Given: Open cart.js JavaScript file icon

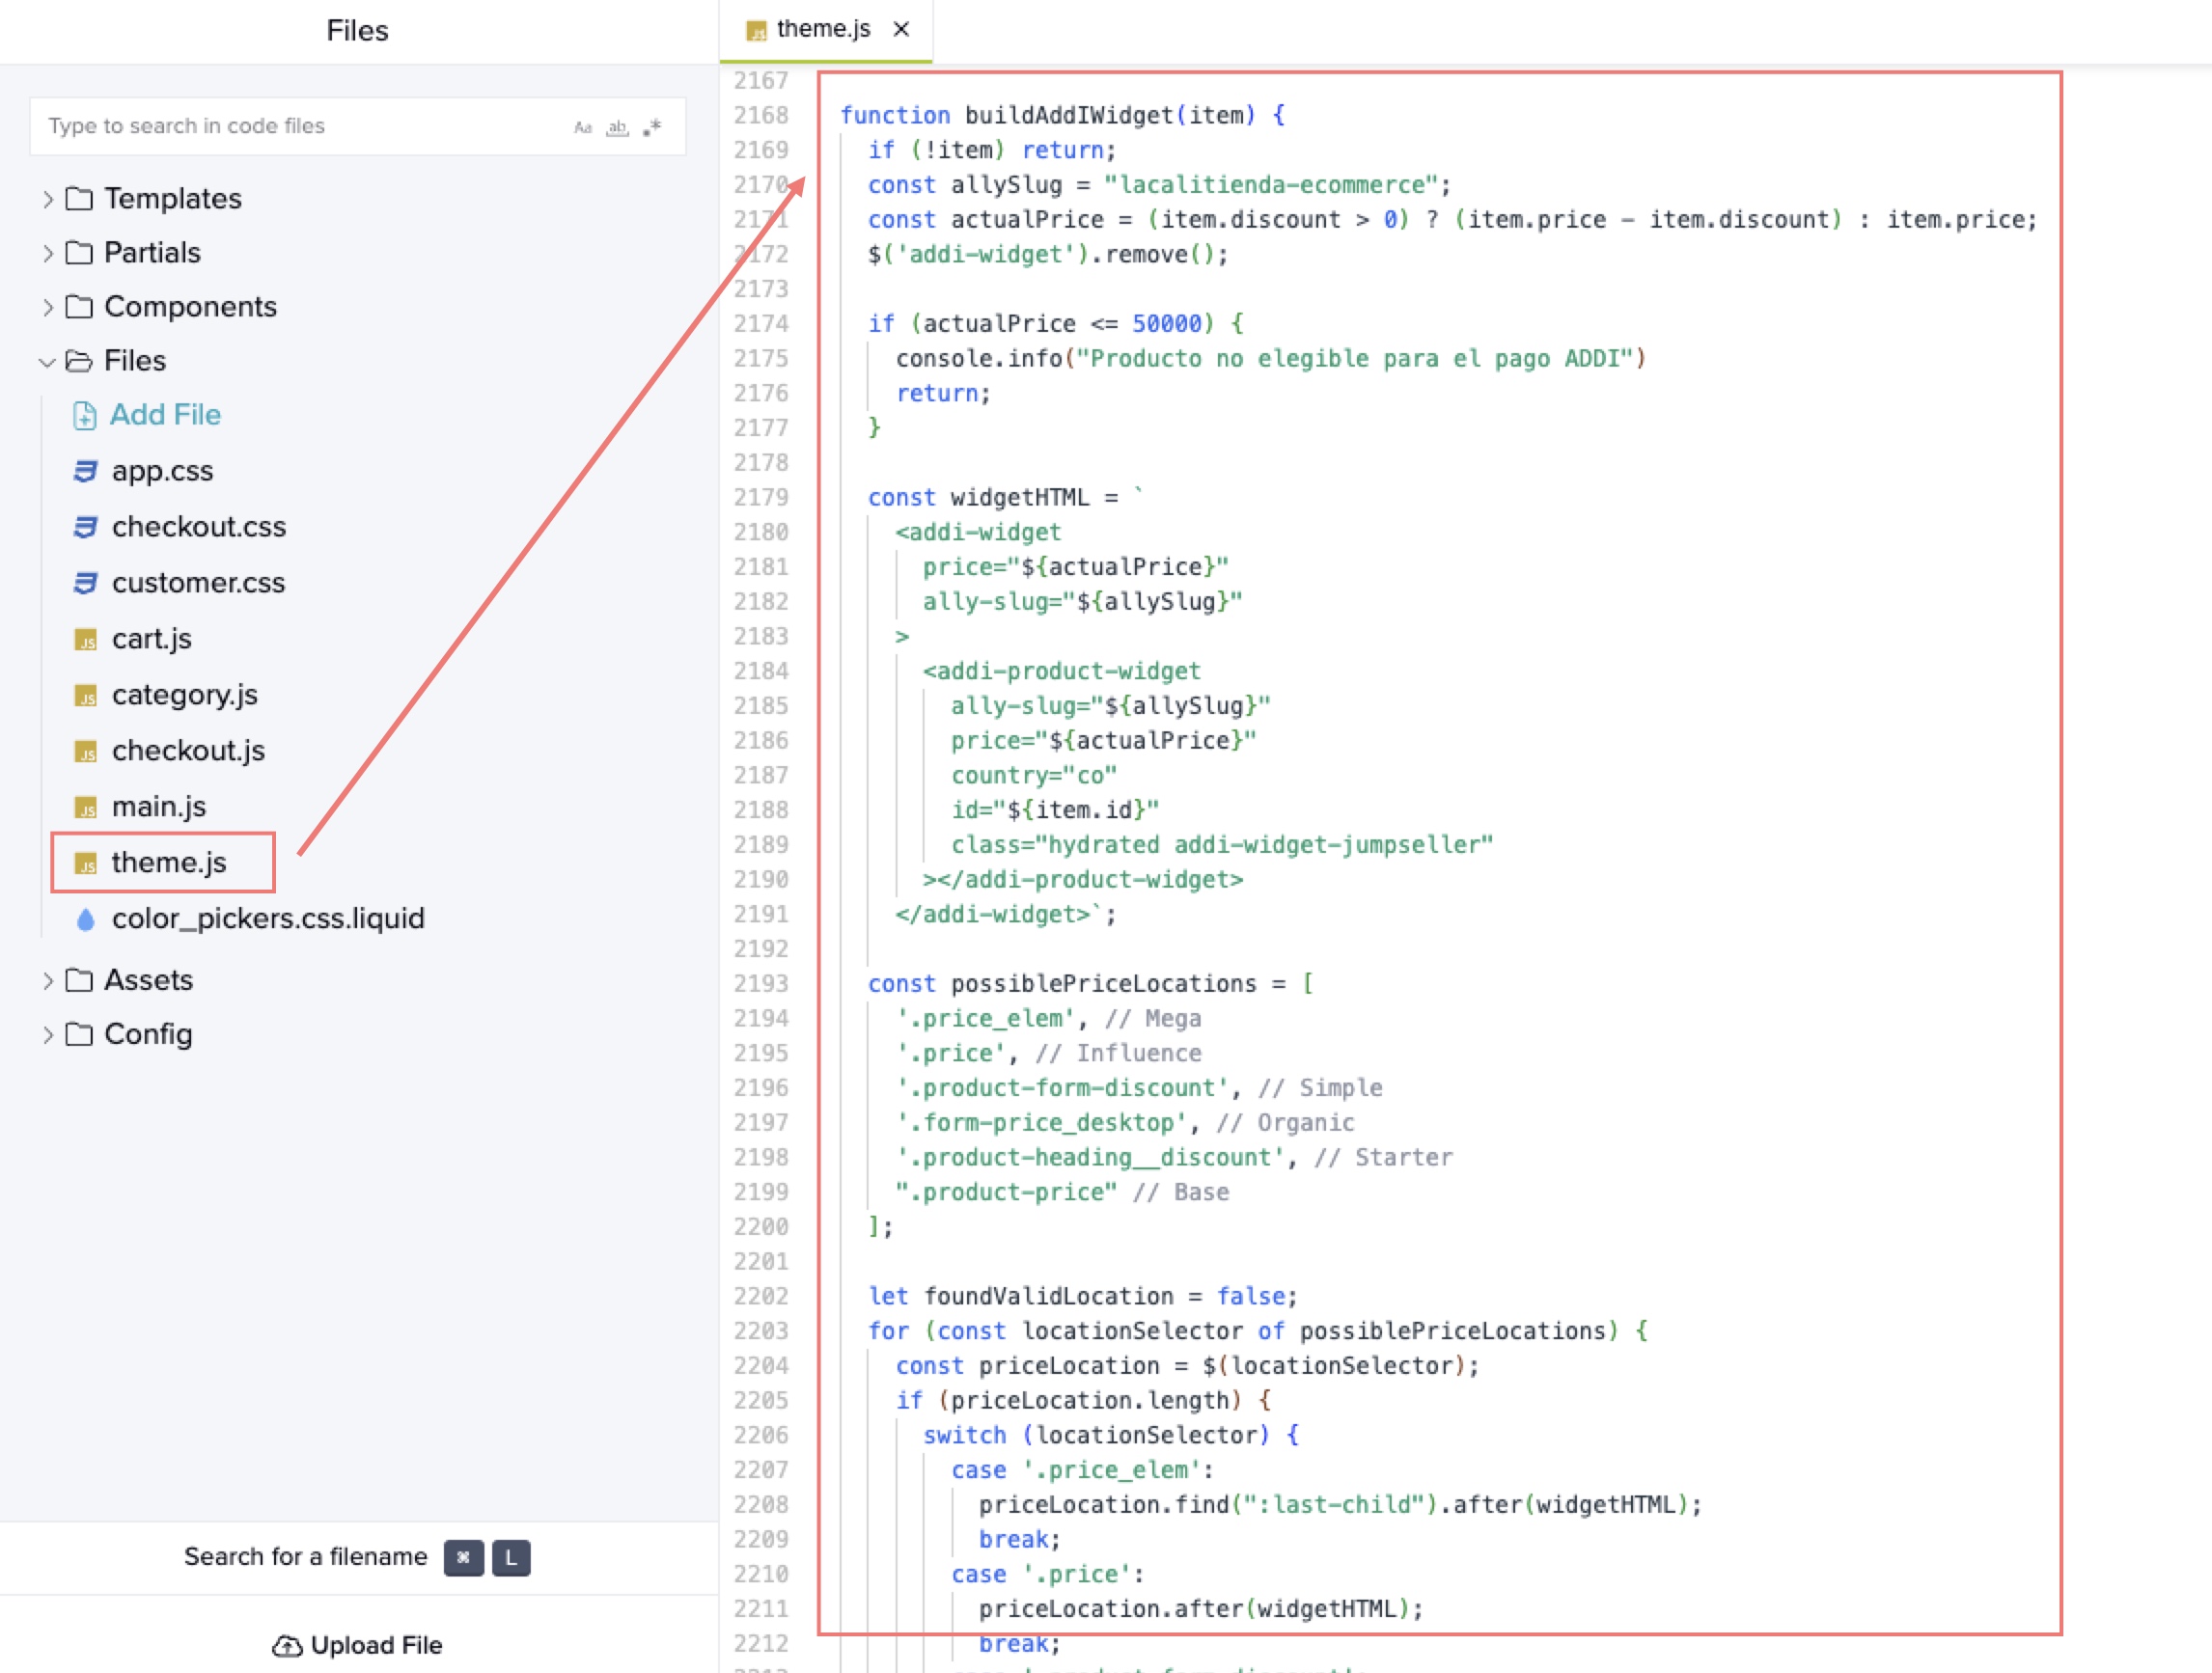Looking at the screenshot, I should pyautogui.click(x=86, y=640).
